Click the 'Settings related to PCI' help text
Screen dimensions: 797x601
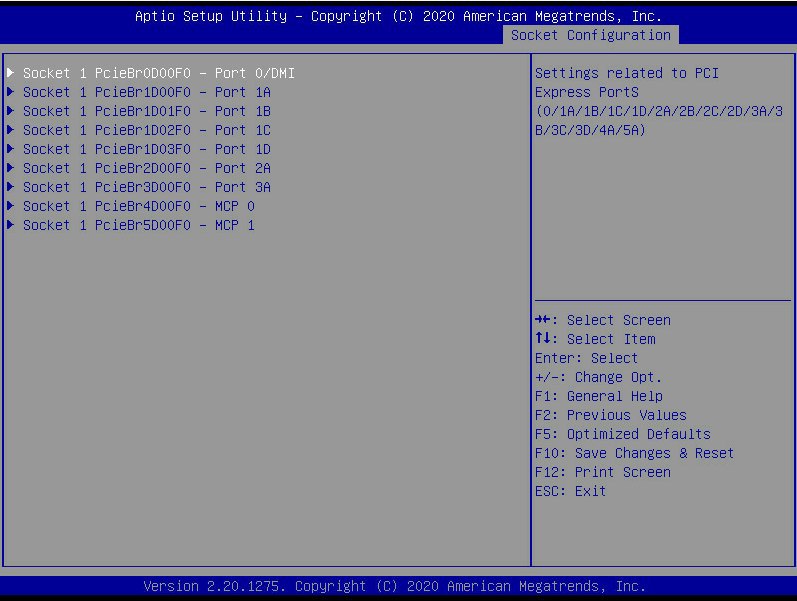627,73
